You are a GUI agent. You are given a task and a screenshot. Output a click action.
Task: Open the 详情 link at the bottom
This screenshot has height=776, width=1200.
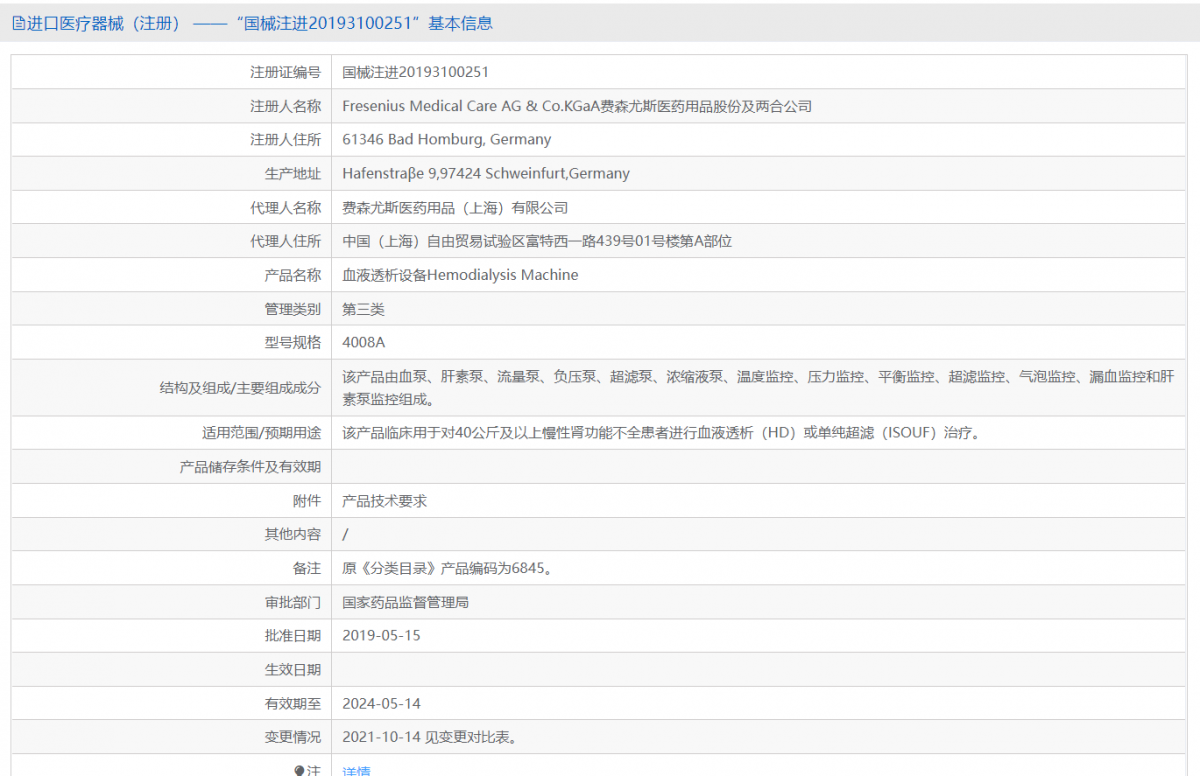pos(356,771)
